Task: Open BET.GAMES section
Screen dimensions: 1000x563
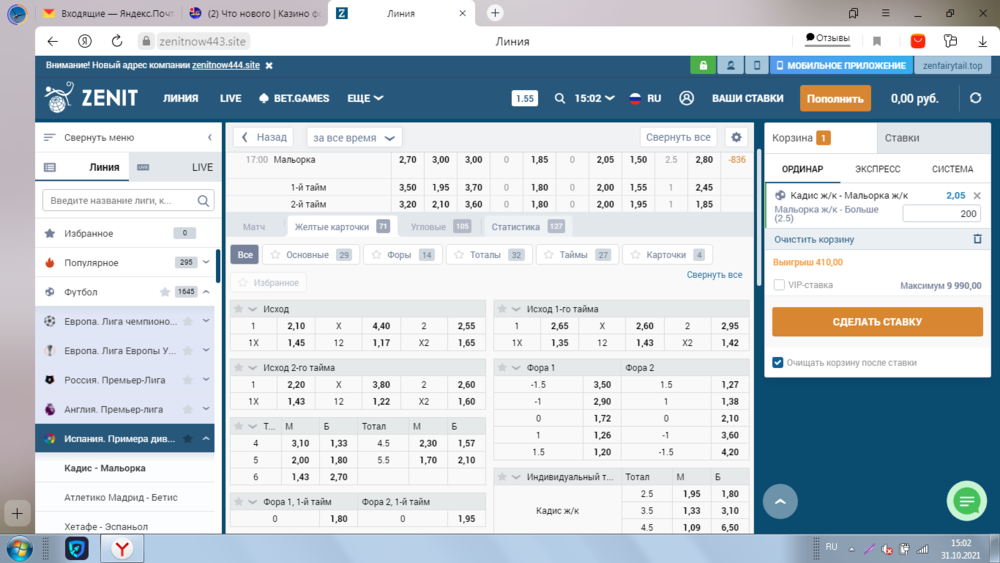Action: (x=294, y=98)
